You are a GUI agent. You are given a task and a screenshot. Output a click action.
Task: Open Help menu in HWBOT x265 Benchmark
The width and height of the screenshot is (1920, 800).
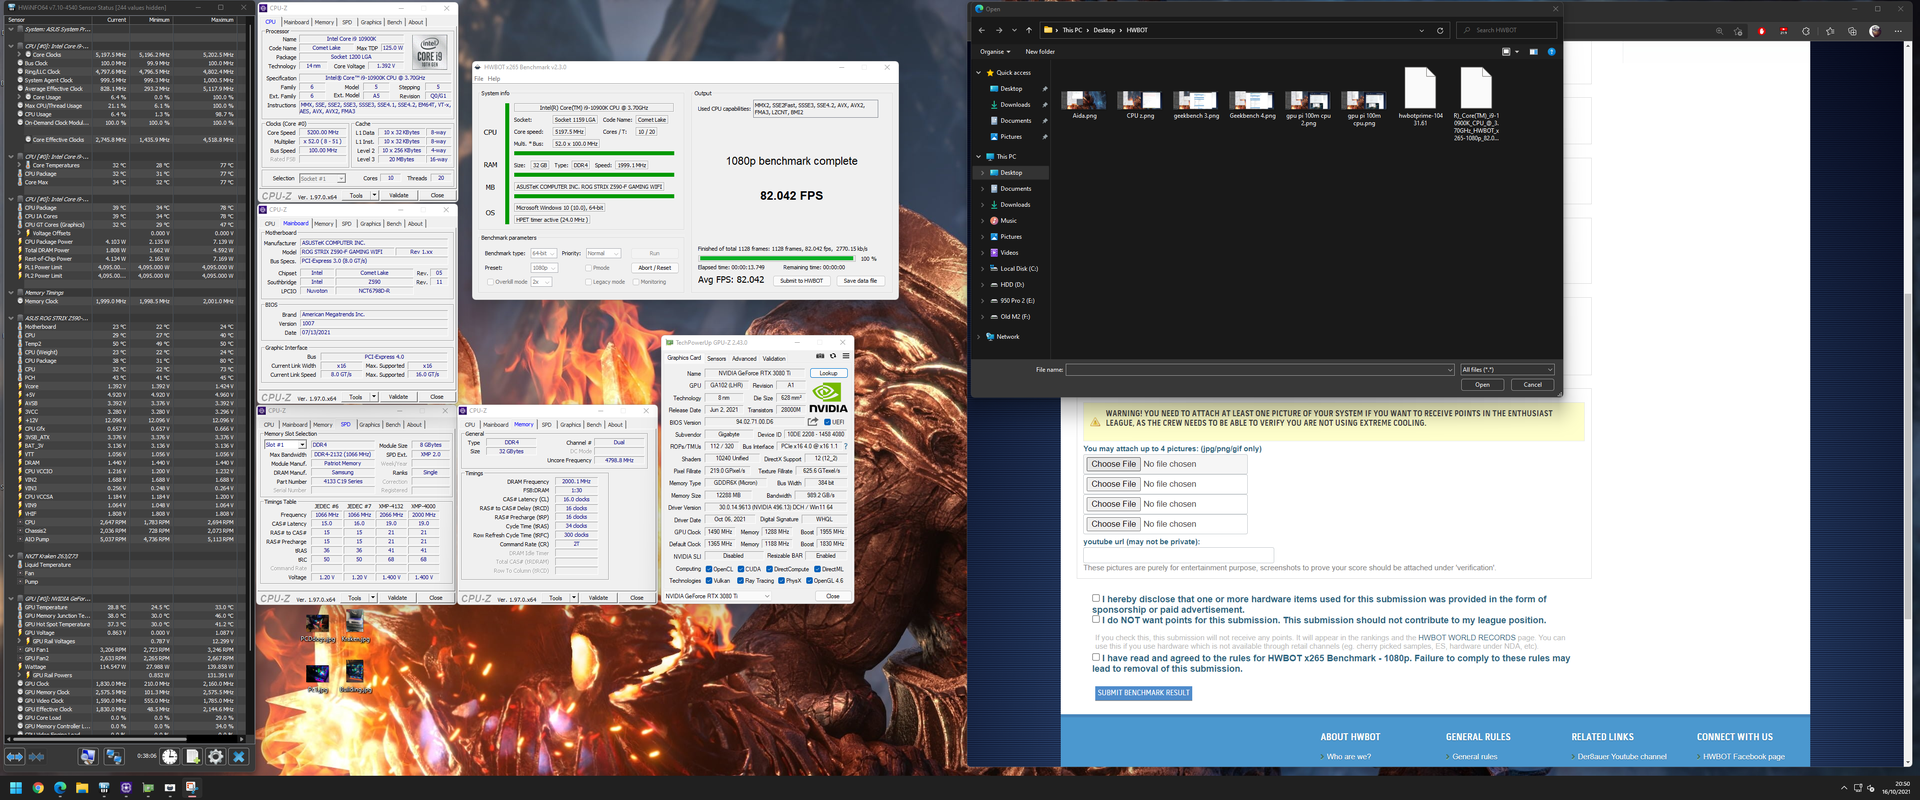[494, 78]
